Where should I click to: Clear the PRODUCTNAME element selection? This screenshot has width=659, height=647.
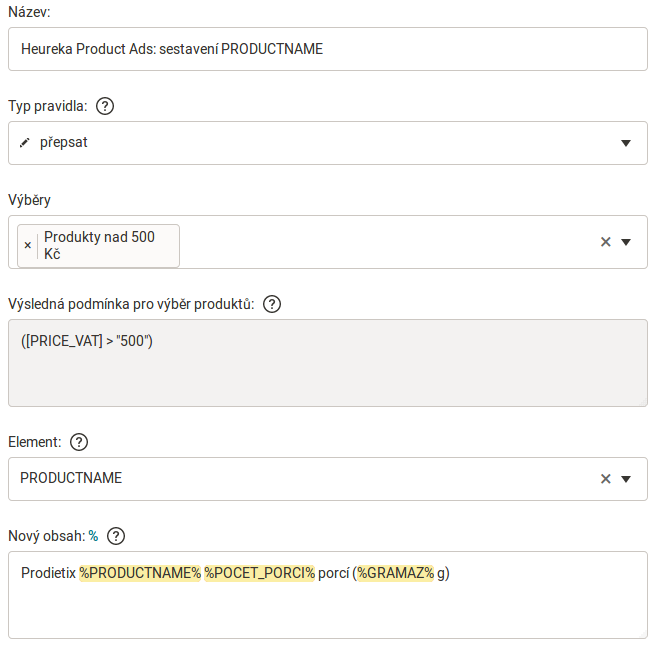[x=605, y=479]
